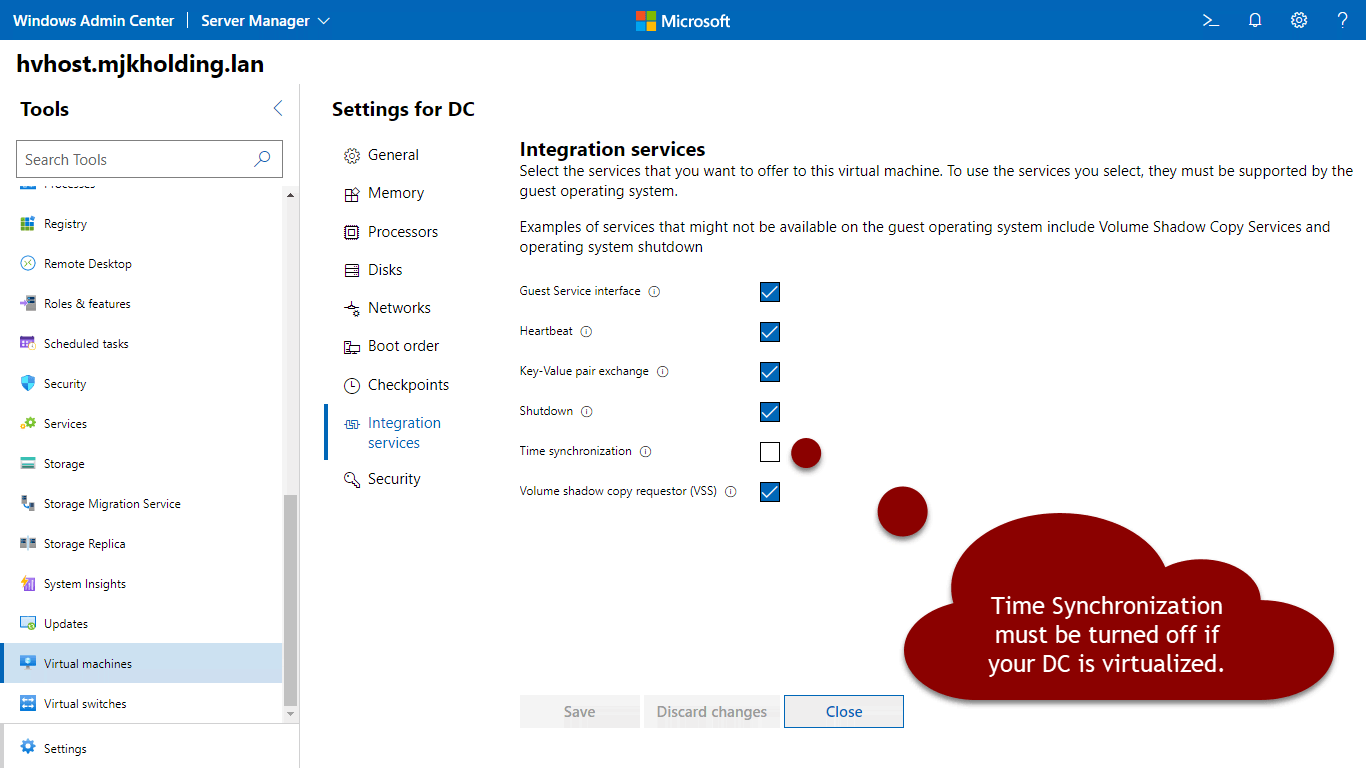Show info for Volume shadow copy requestor

pos(730,492)
